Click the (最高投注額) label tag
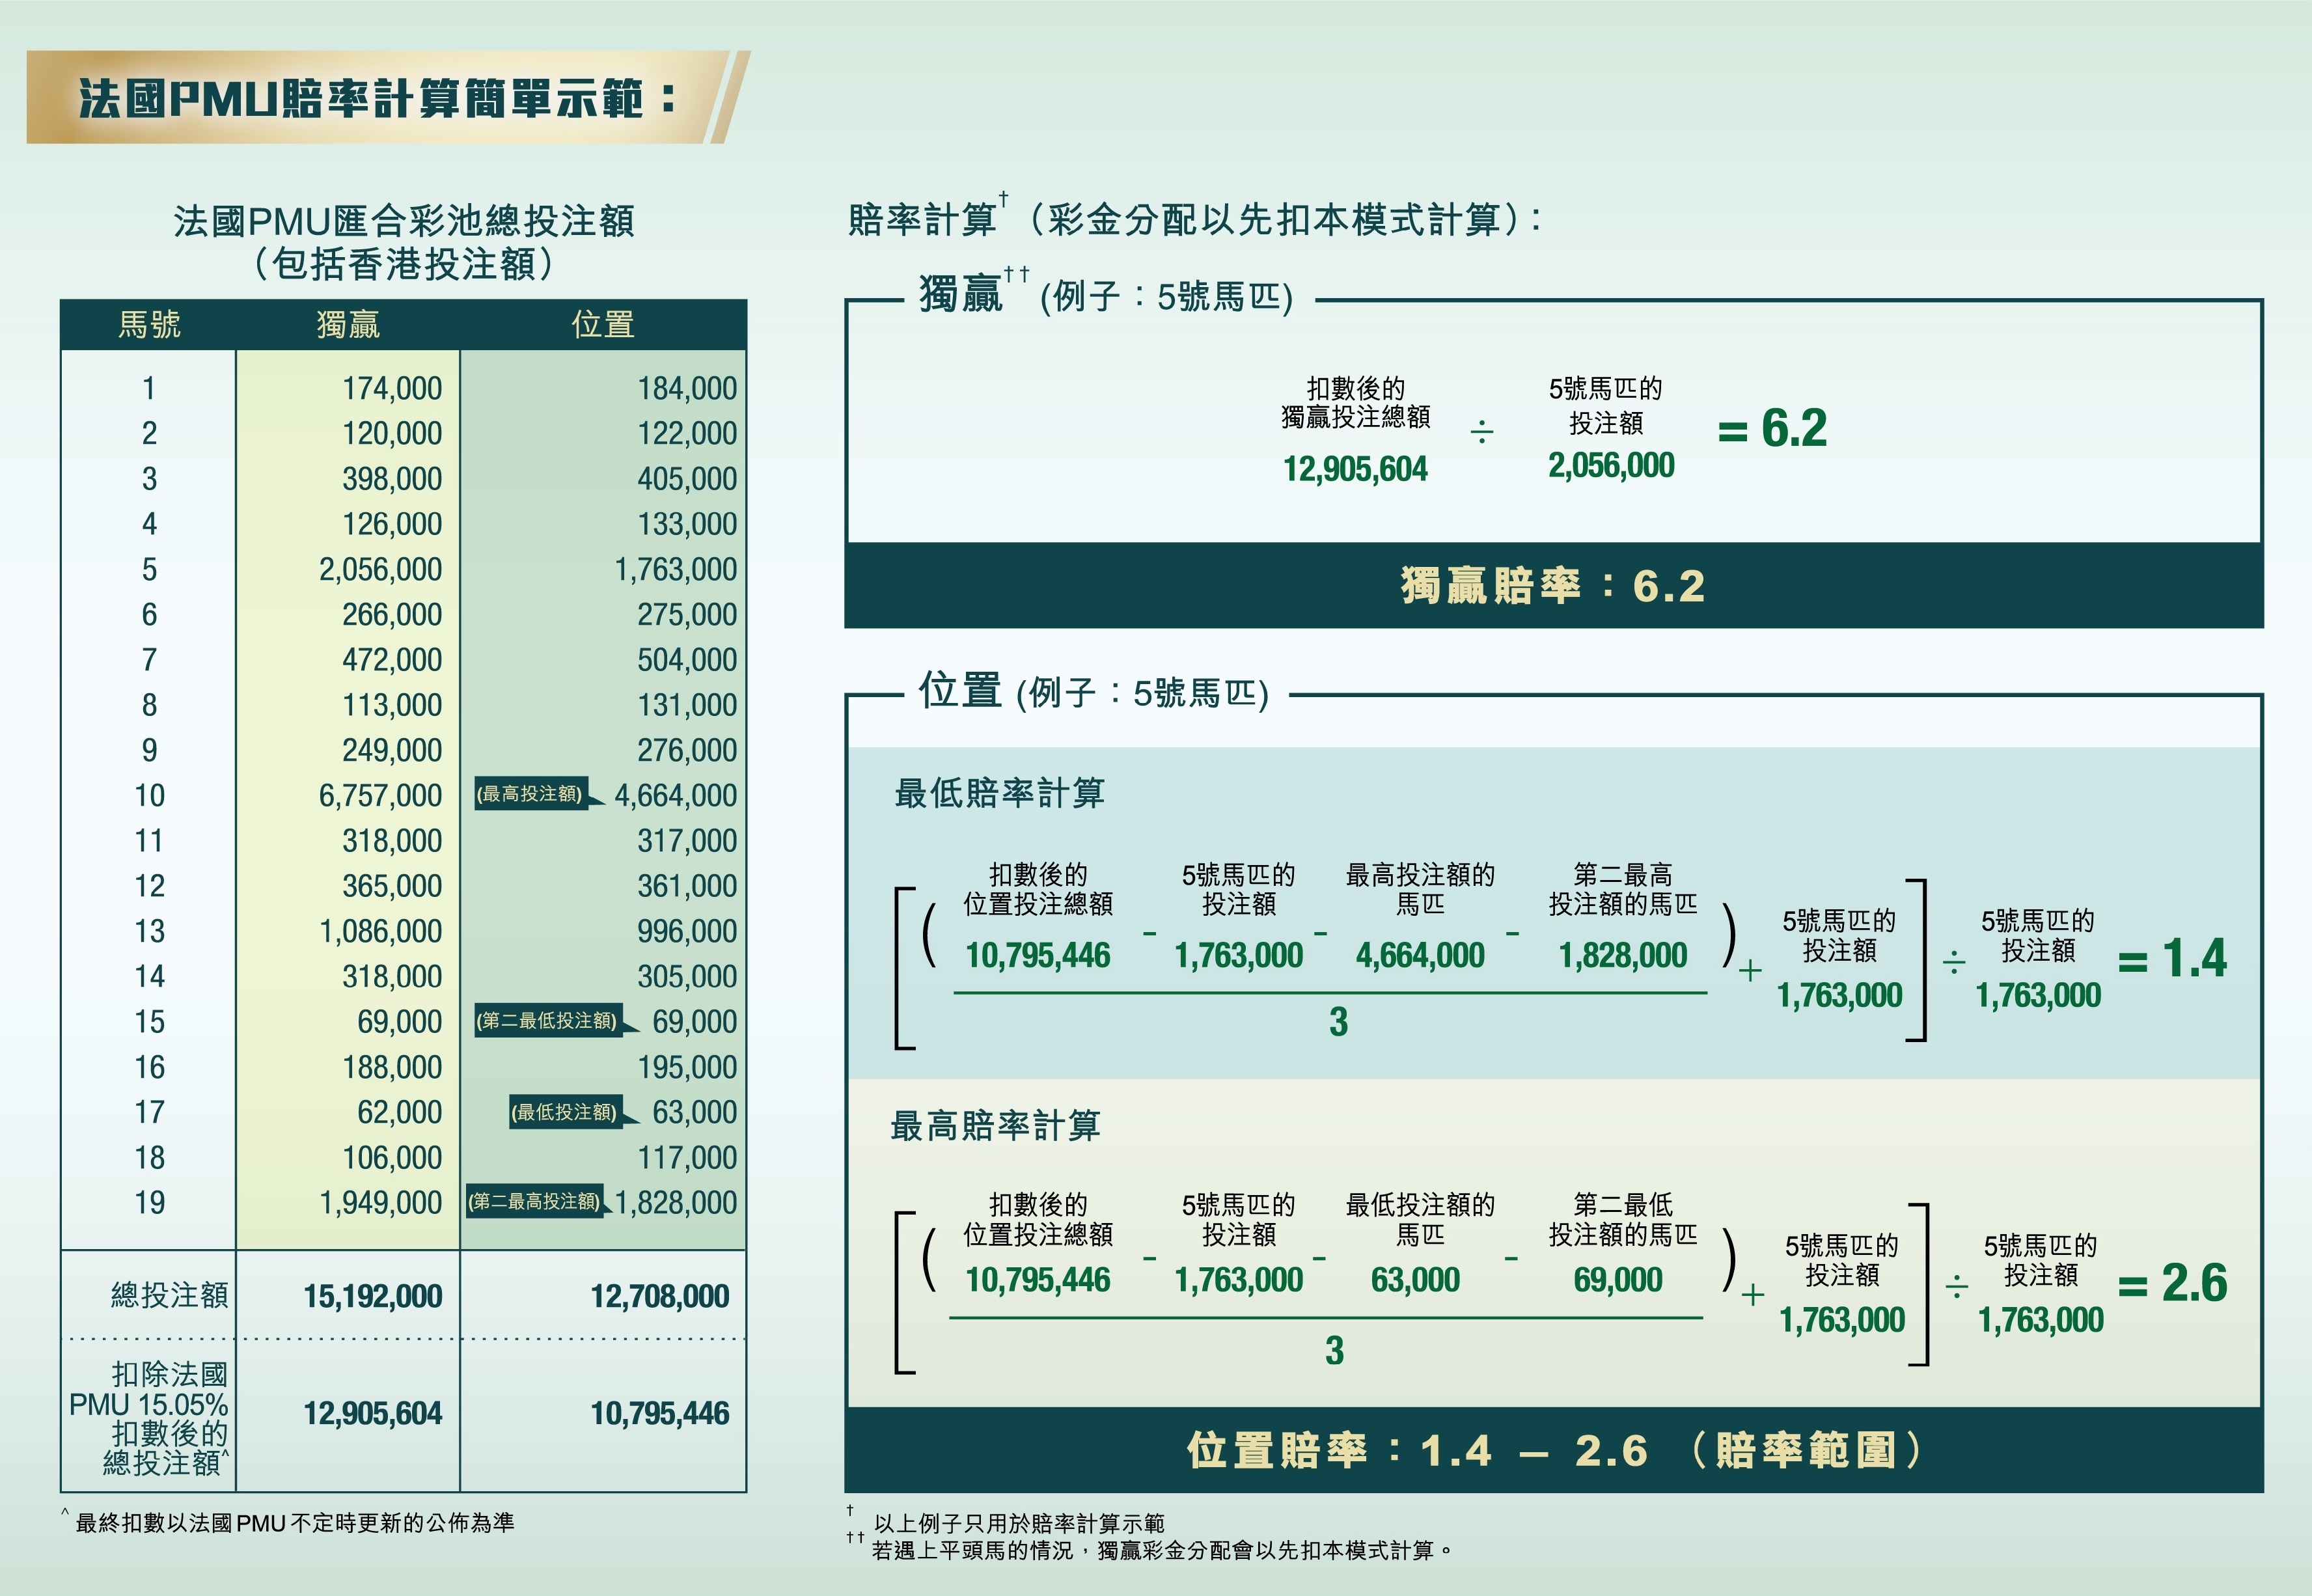The image size is (2312, 1596). (x=531, y=794)
